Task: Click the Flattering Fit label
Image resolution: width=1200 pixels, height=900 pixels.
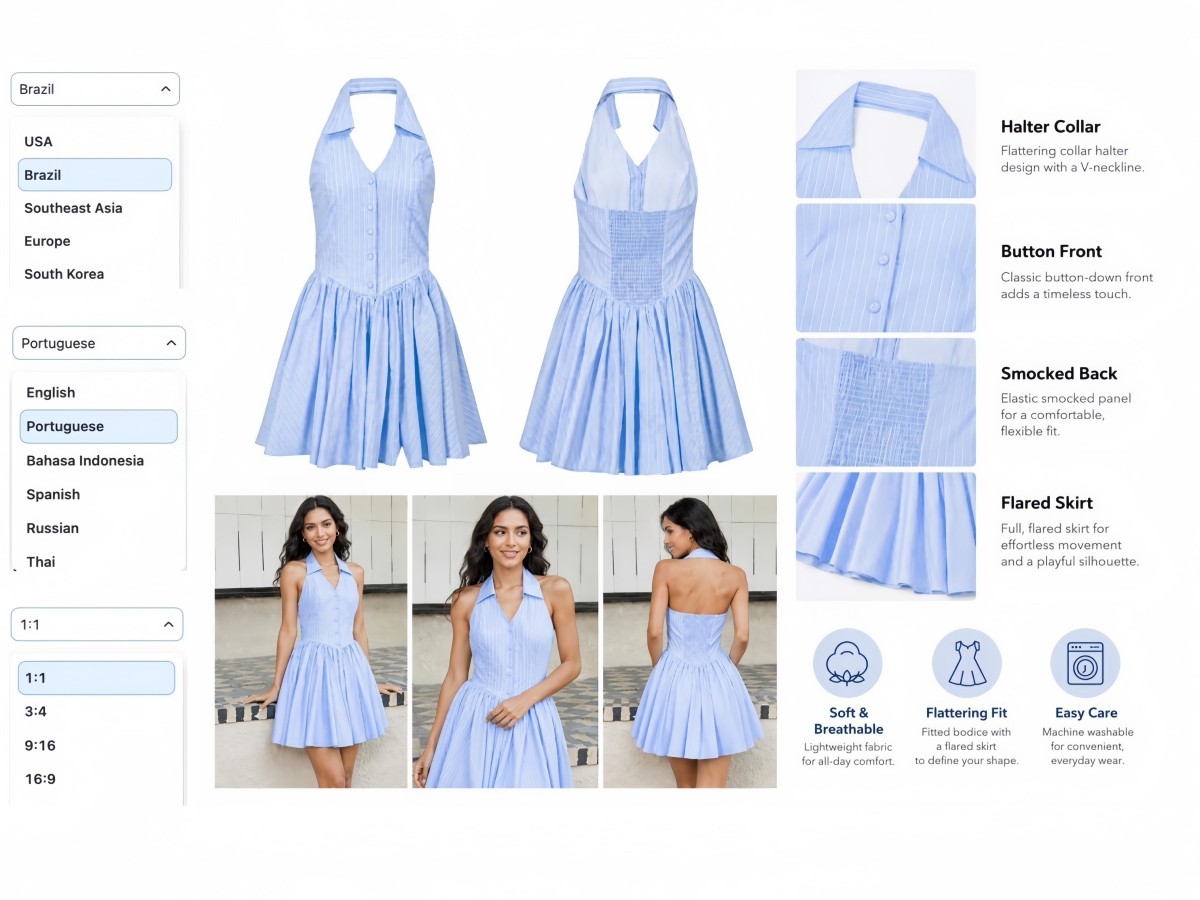Action: 966,713
